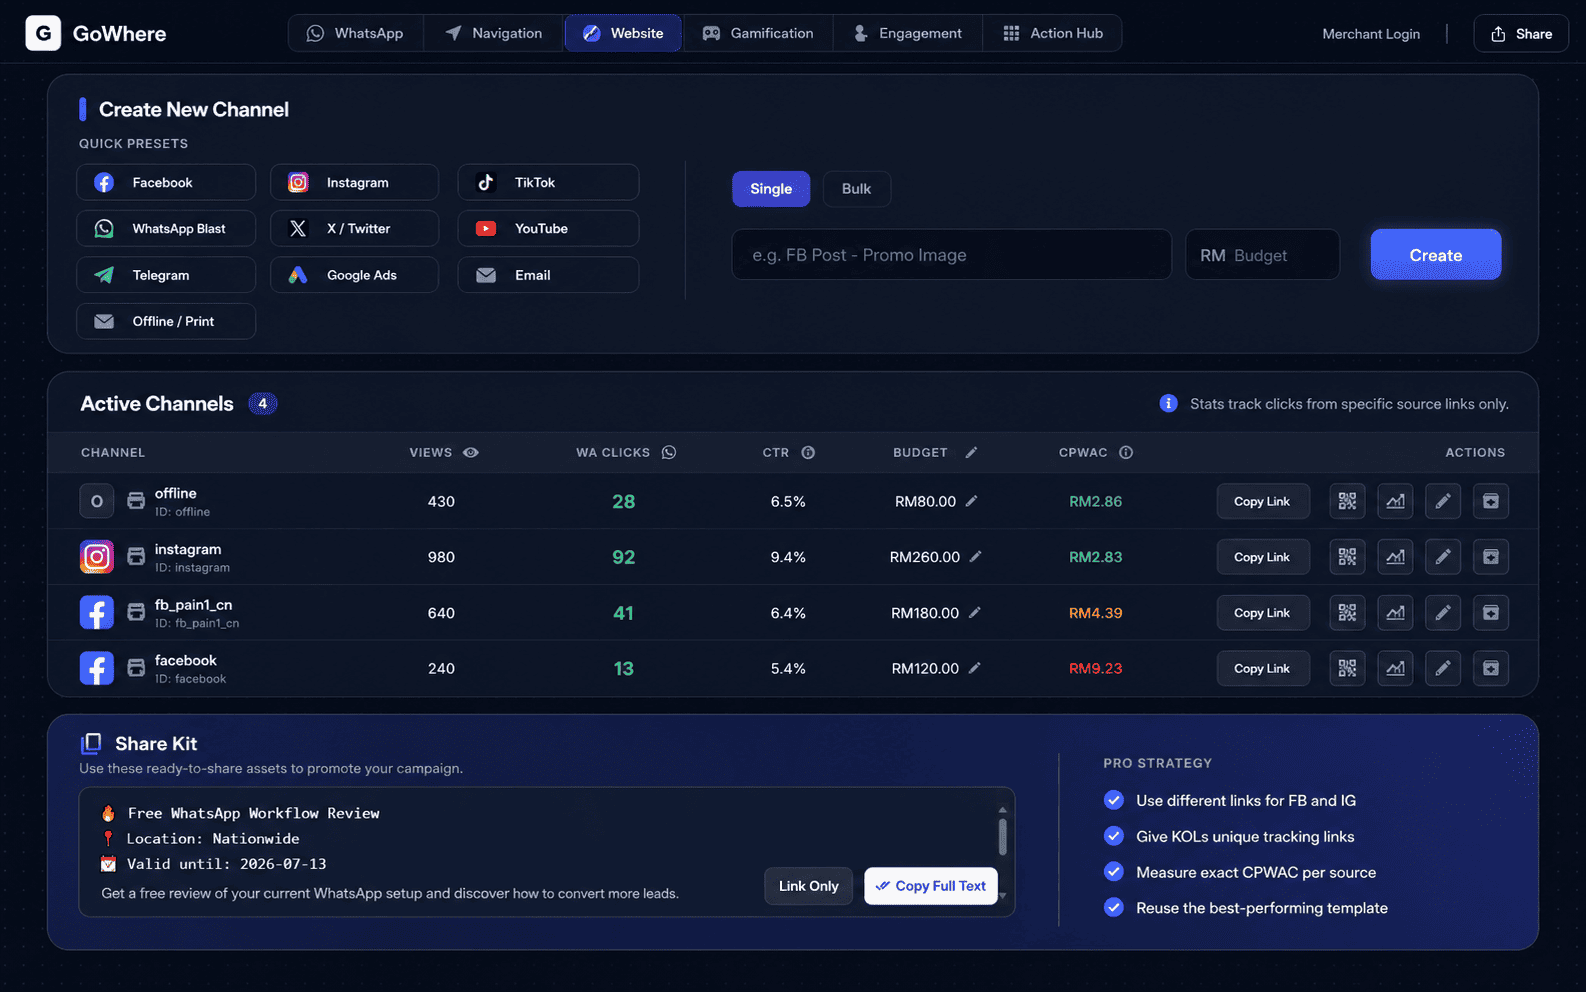Show QR code for instagram channel
The height and width of the screenshot is (992, 1586).
tap(1347, 557)
